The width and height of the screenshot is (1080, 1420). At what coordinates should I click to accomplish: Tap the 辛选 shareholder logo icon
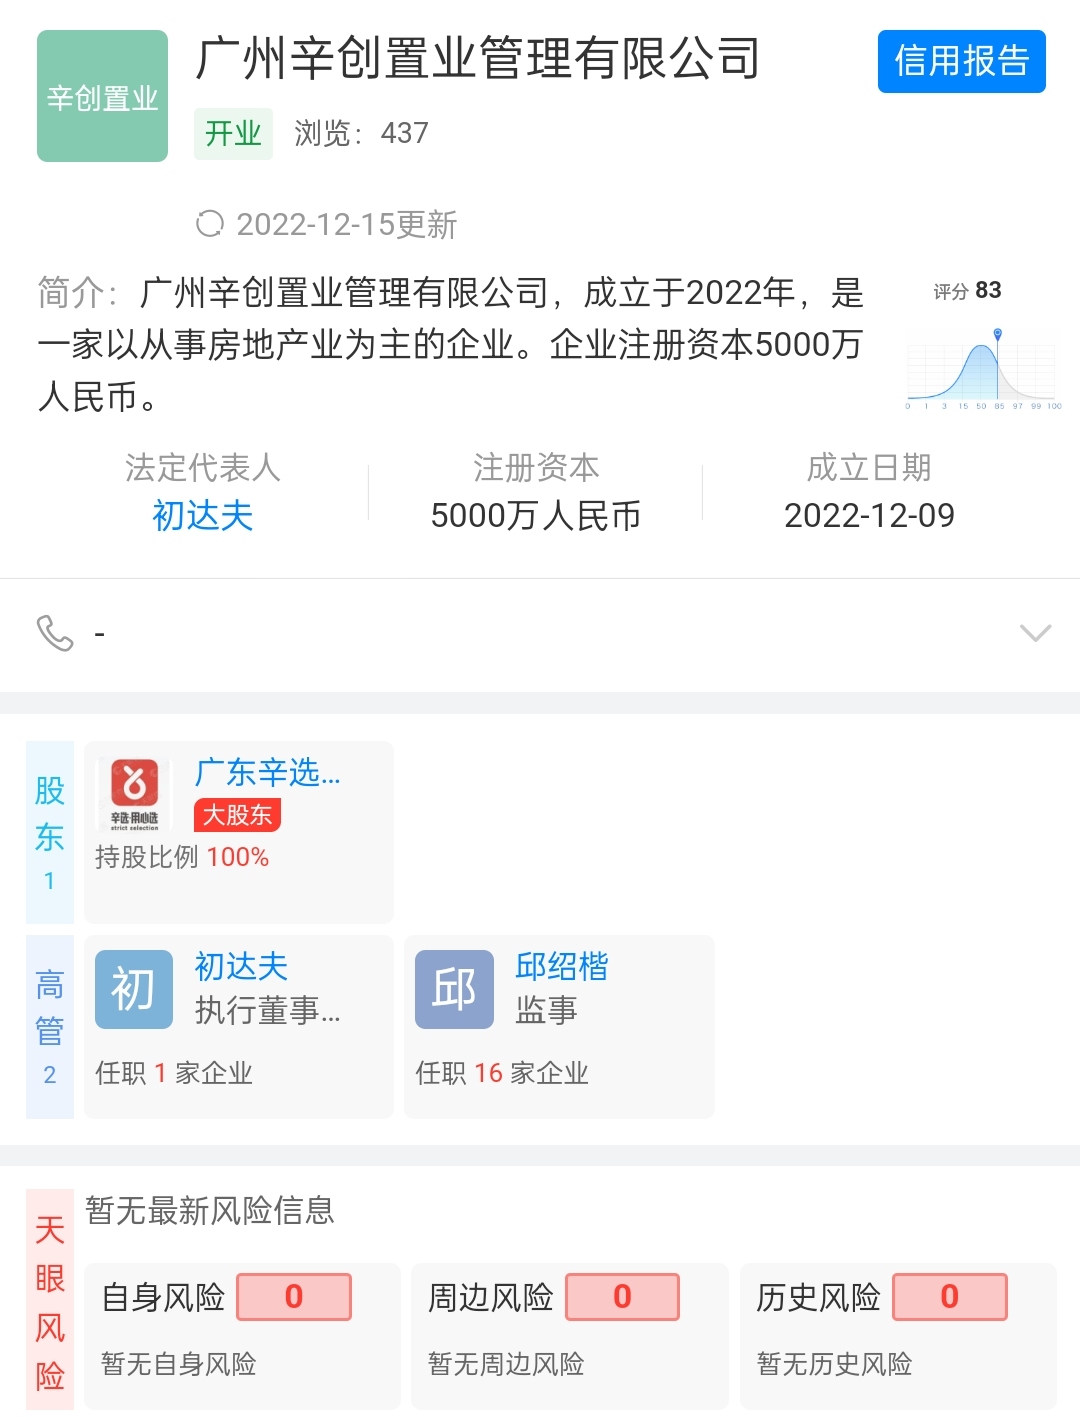[x=134, y=794]
